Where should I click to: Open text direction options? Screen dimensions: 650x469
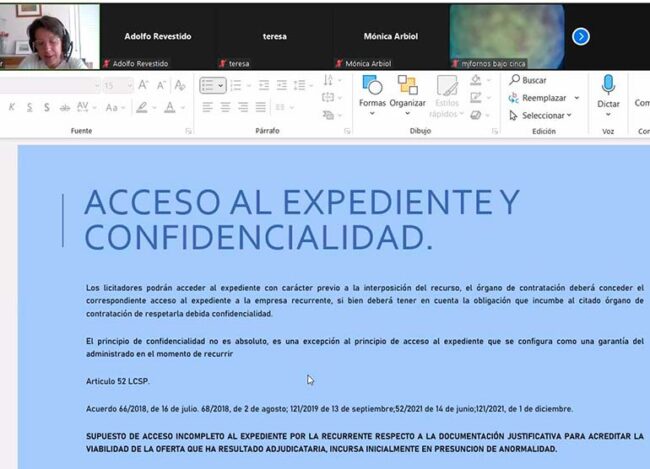(332, 80)
